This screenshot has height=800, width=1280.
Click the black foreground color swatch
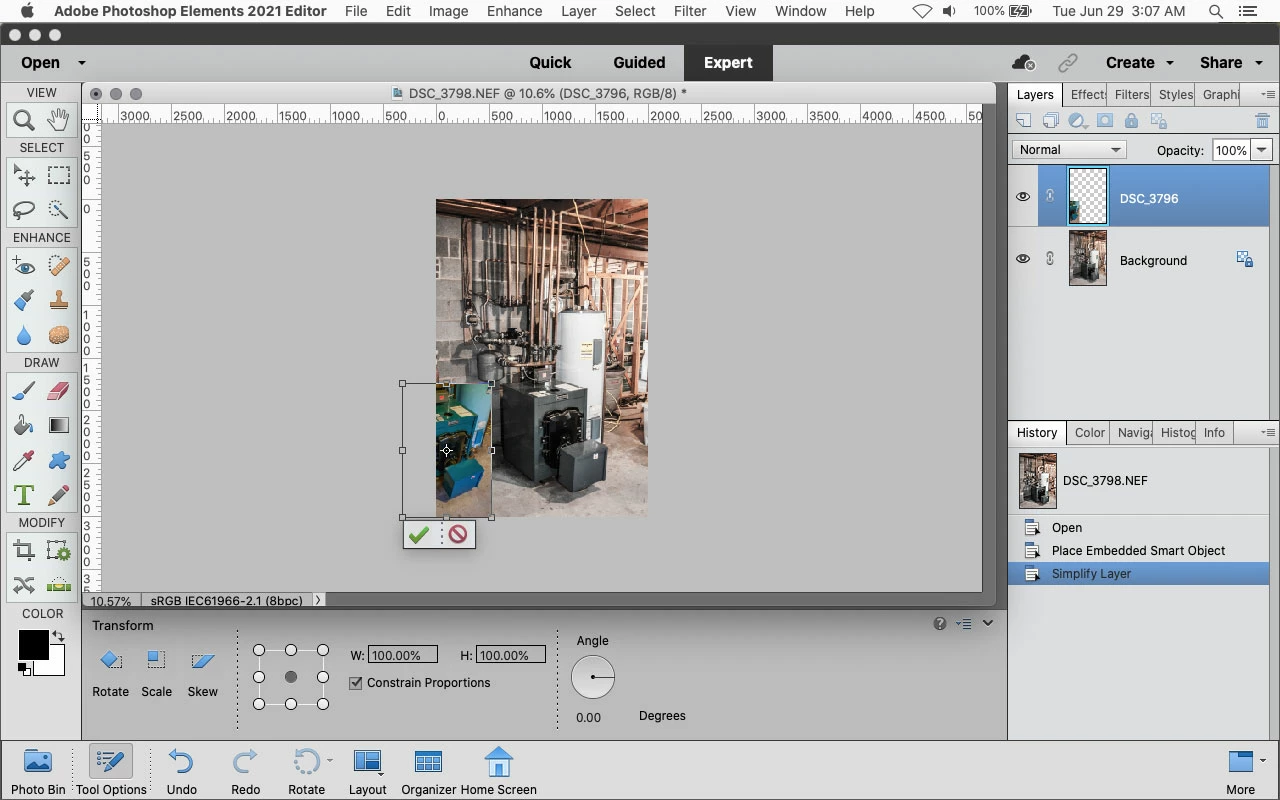(32, 645)
